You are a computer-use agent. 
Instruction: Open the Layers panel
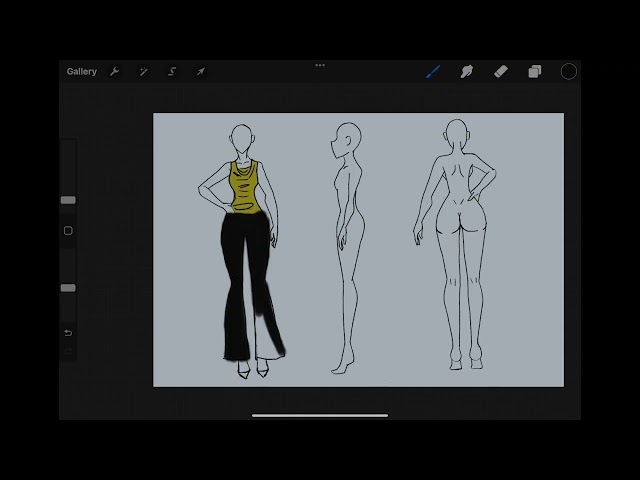[x=535, y=71]
